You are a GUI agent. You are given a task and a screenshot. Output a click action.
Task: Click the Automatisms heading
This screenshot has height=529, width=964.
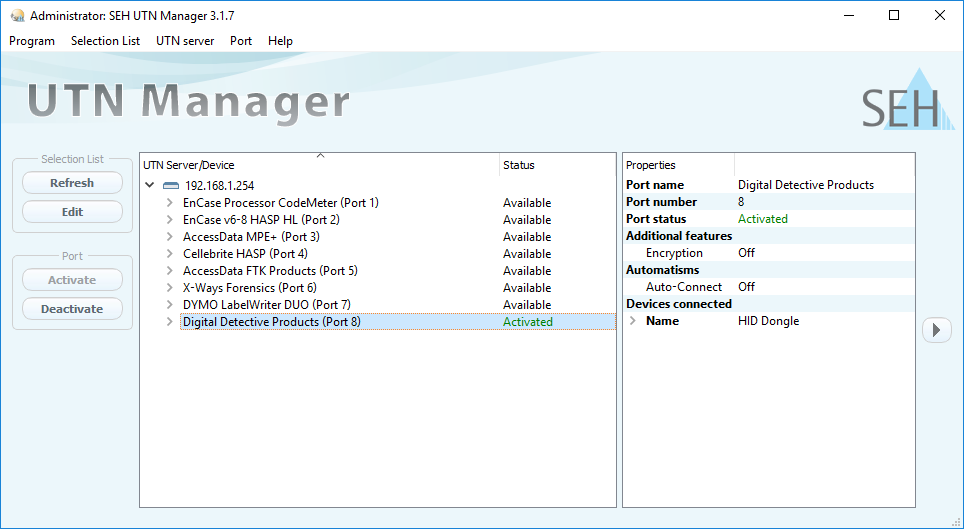point(662,270)
